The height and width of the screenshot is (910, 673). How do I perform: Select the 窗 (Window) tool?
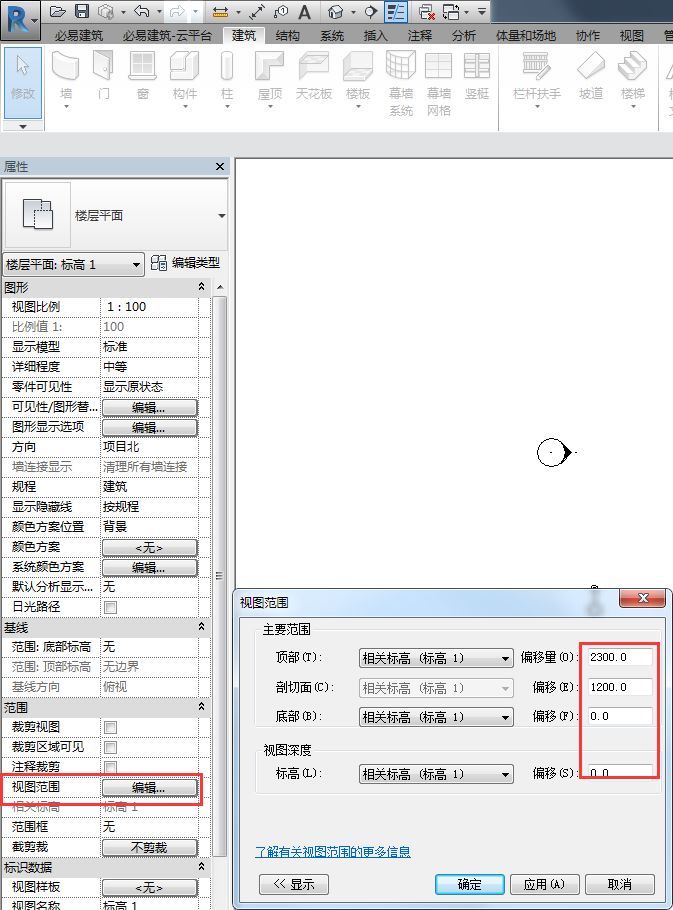pos(143,68)
